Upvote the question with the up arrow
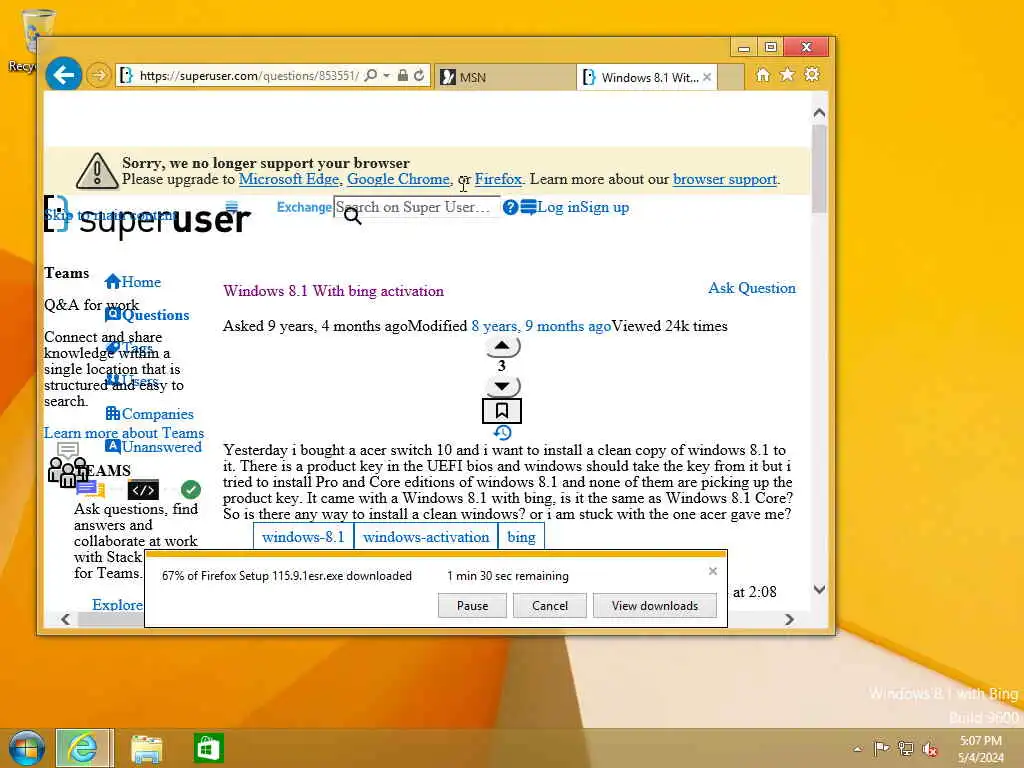Image resolution: width=1024 pixels, height=768 pixels. (x=502, y=345)
